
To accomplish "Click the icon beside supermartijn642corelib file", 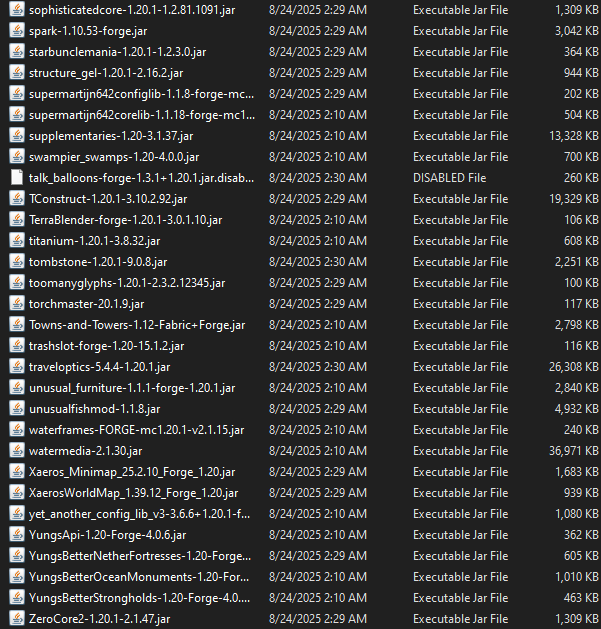I will click(x=17, y=115).
